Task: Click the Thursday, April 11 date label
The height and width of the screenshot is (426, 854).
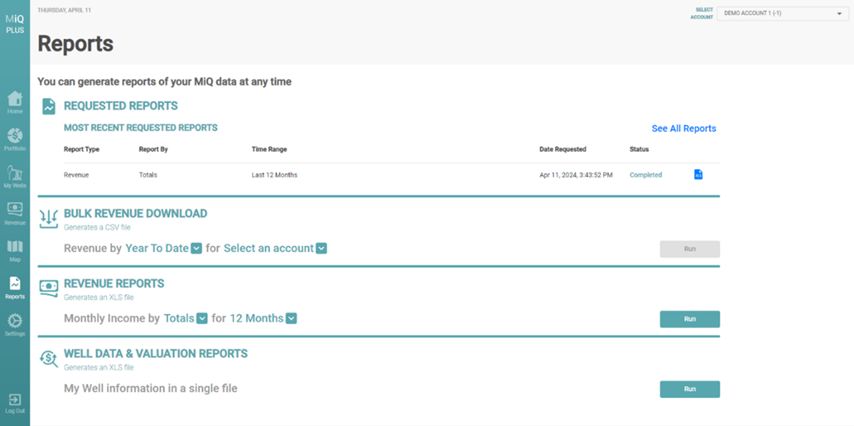Action: click(64, 10)
